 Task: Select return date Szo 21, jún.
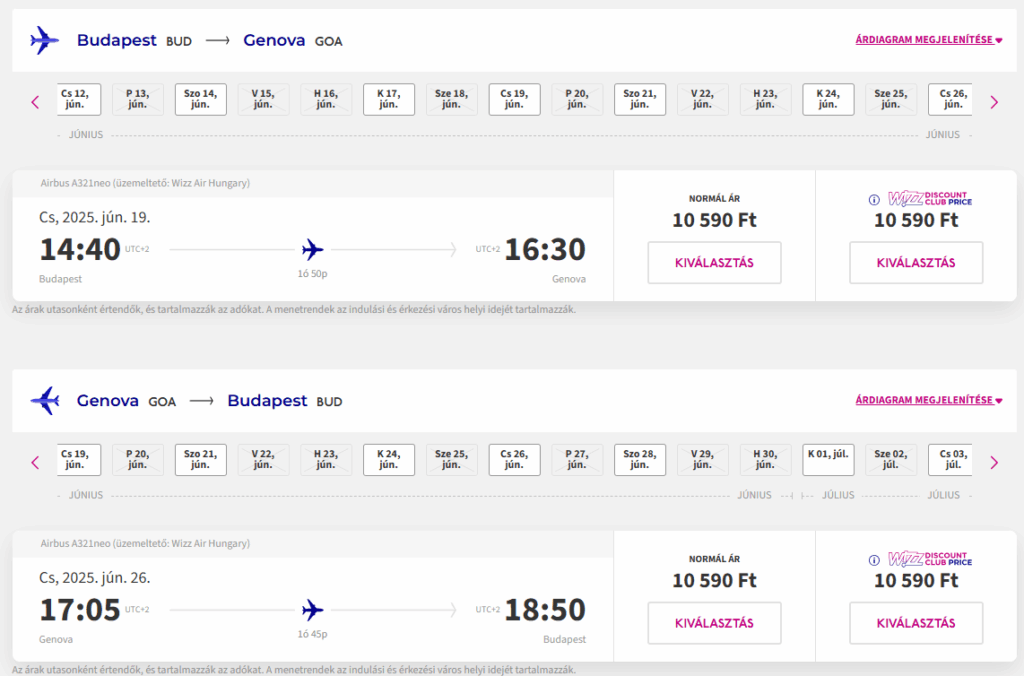(x=200, y=460)
